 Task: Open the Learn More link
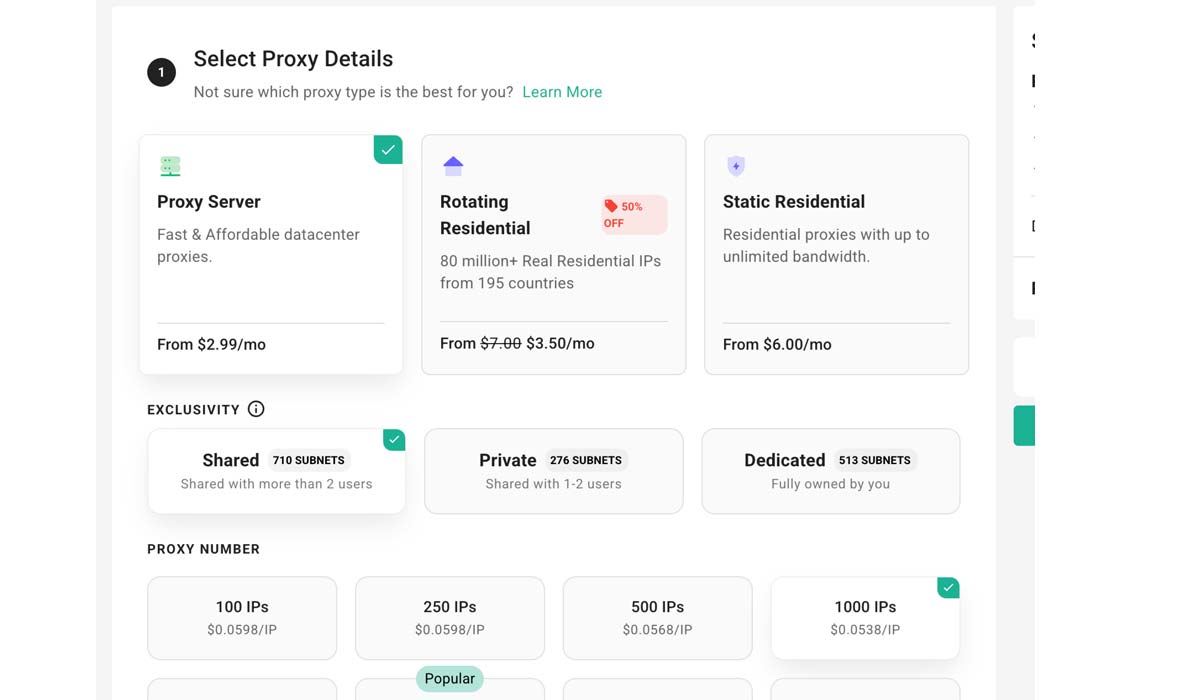point(562,92)
